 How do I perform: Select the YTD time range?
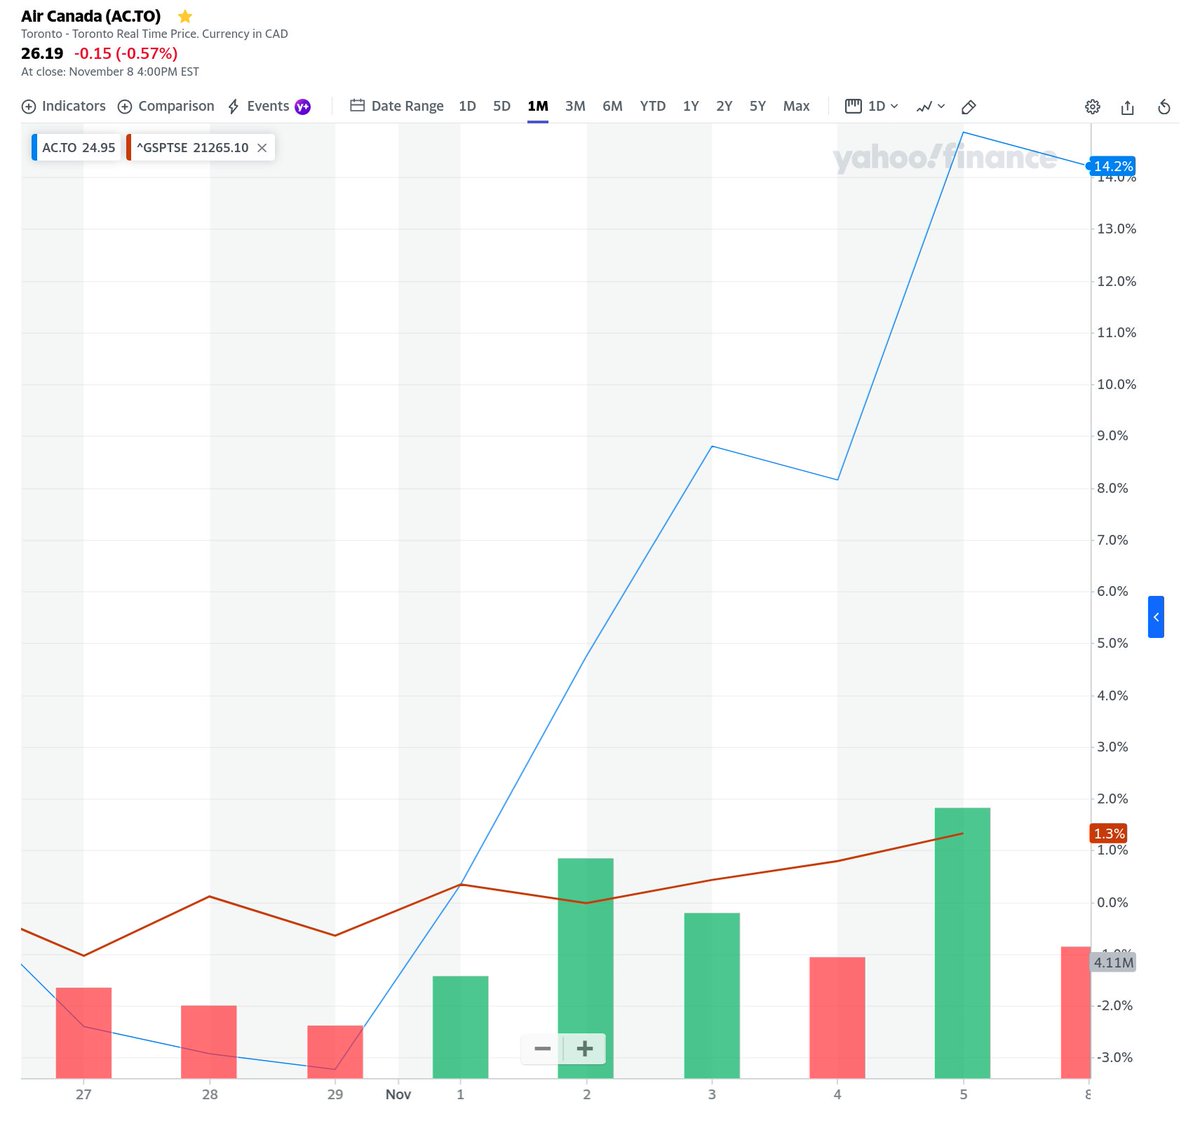point(653,106)
